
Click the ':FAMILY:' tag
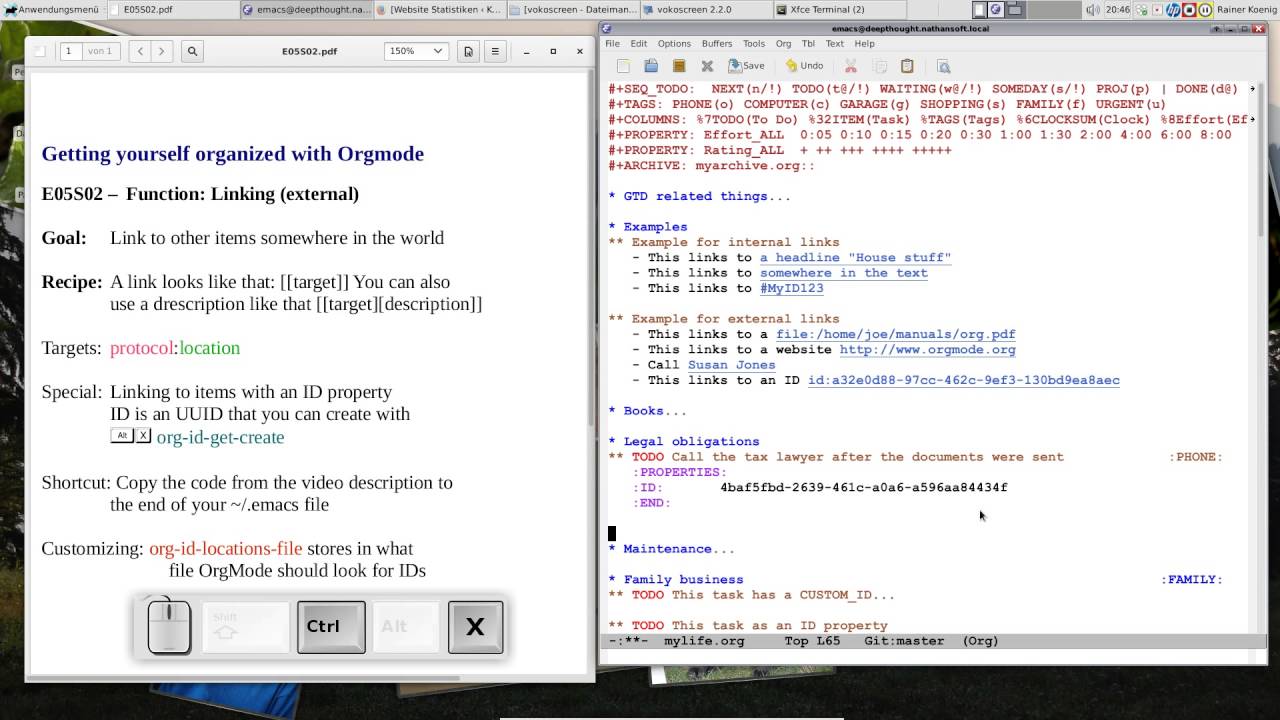pos(1192,579)
